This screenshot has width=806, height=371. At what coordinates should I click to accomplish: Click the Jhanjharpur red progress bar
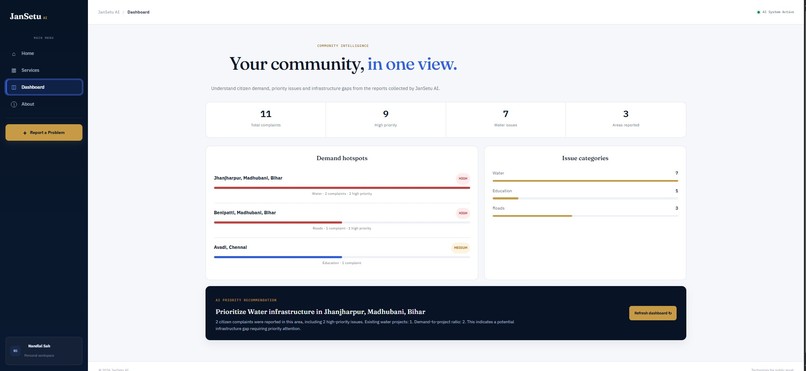(342, 188)
